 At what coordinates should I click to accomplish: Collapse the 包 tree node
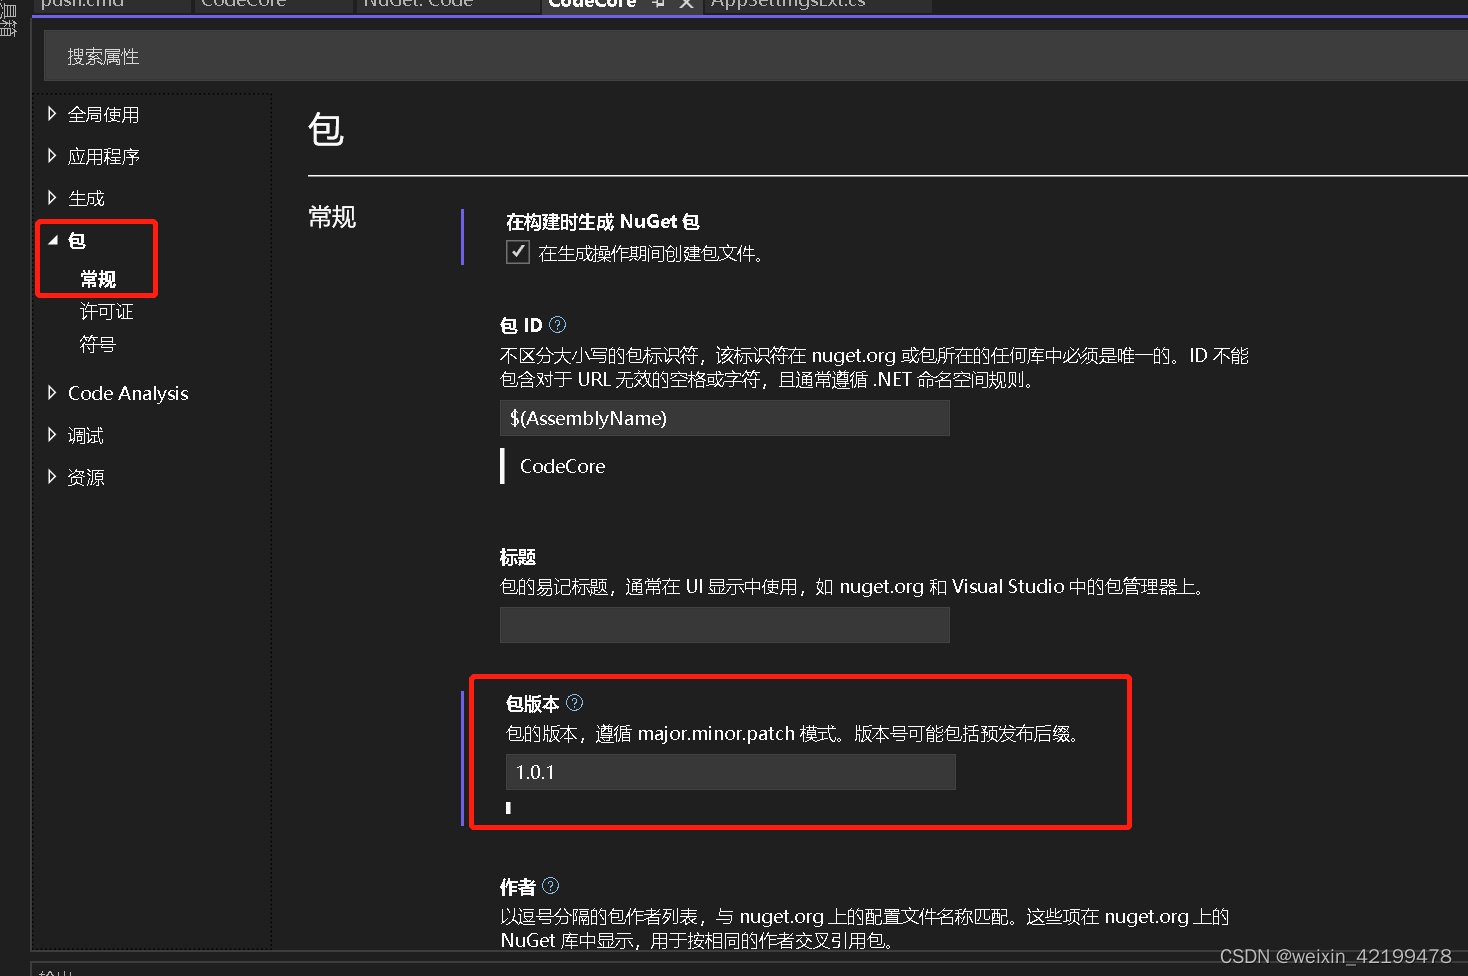click(53, 240)
